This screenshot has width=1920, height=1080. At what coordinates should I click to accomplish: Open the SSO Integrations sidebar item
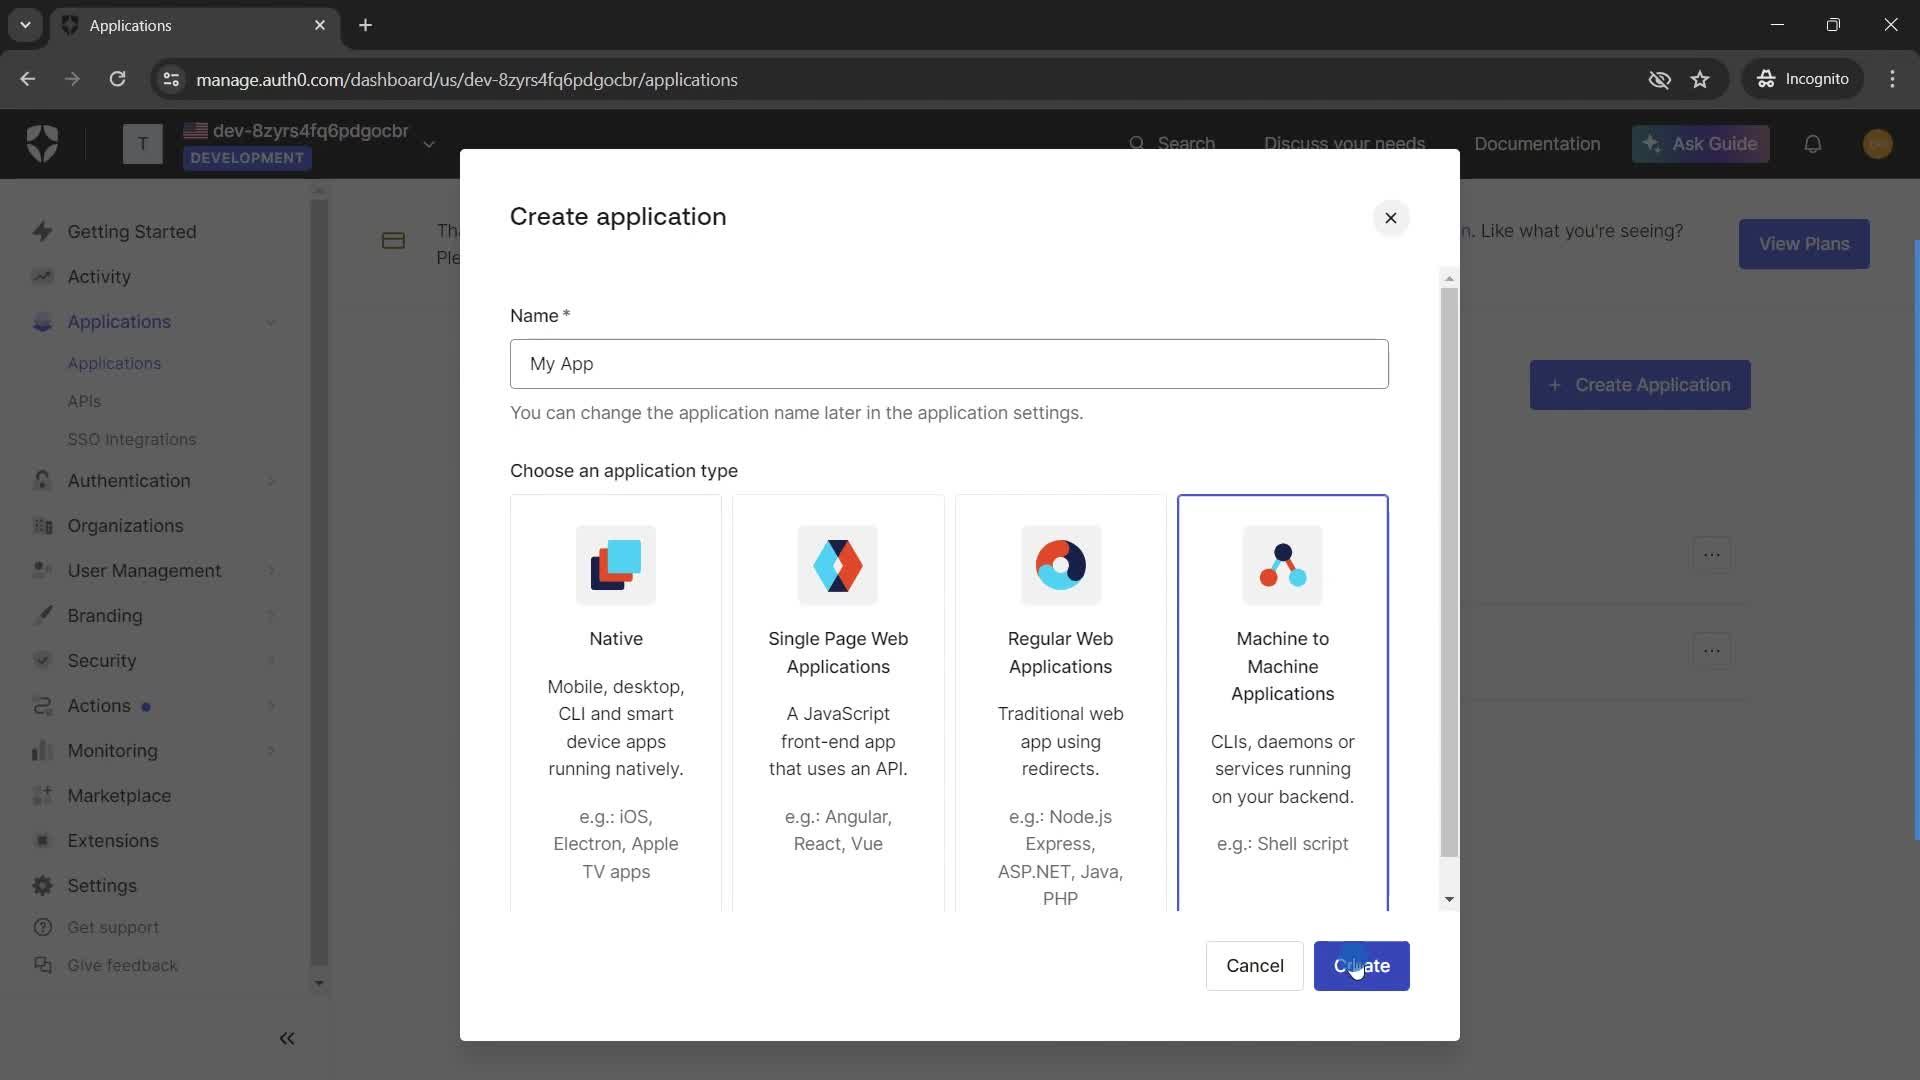coord(131,439)
